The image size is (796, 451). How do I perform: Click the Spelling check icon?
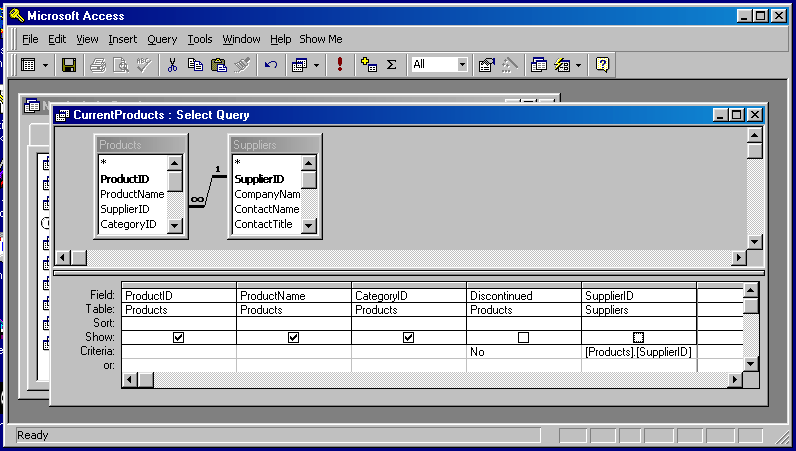pos(144,65)
